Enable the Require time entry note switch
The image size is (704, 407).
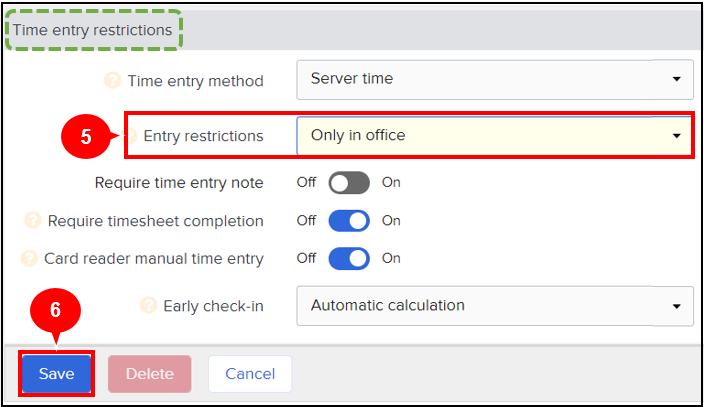click(349, 183)
